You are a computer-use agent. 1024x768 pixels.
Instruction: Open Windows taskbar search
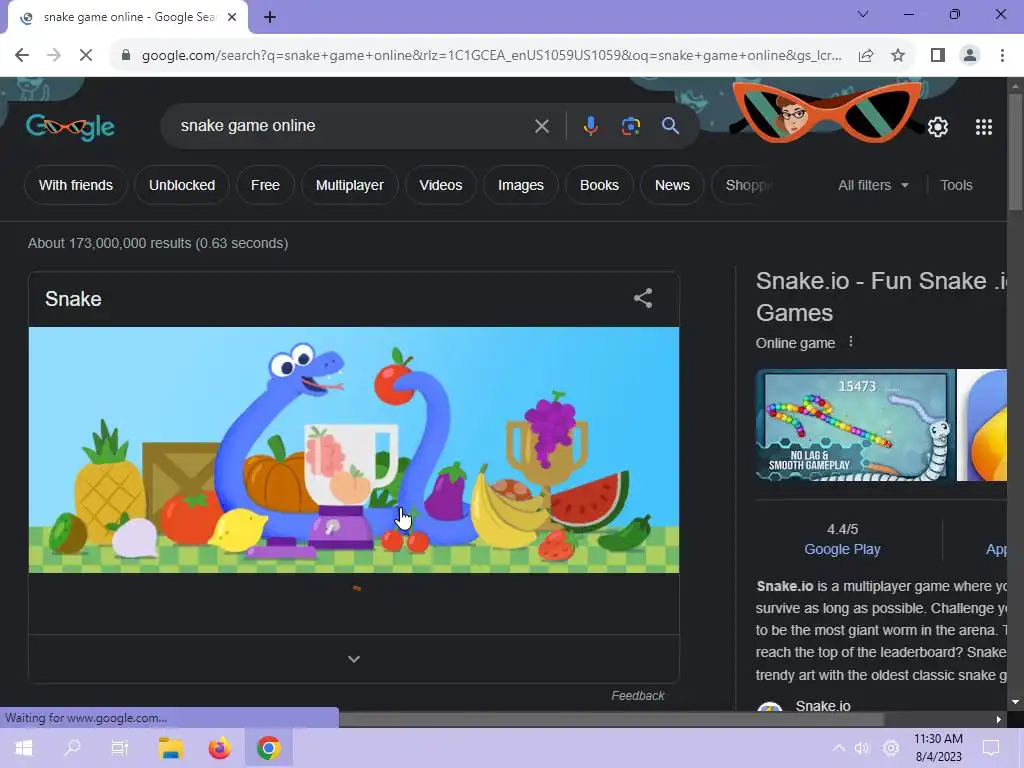tap(72, 748)
